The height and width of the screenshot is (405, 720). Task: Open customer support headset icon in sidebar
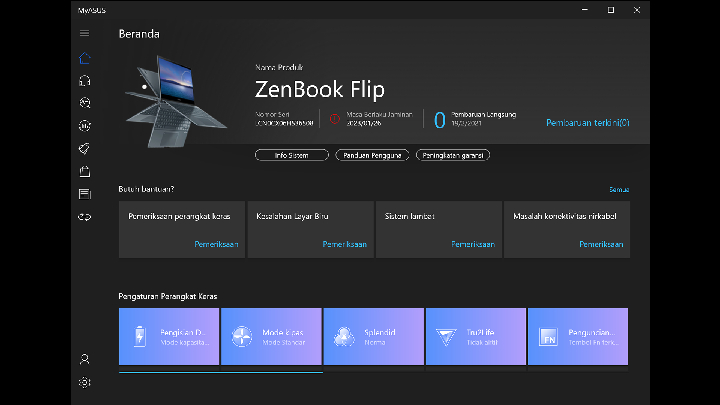coord(85,80)
